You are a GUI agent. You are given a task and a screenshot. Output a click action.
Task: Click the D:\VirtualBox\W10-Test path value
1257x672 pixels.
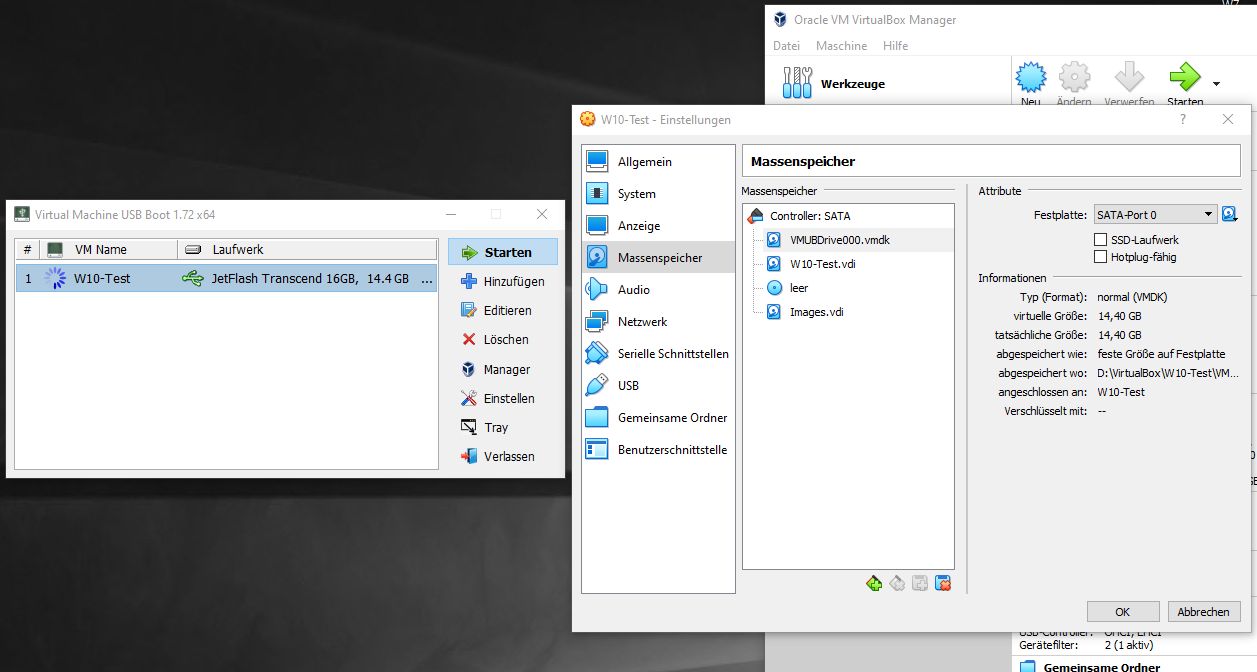point(1168,373)
